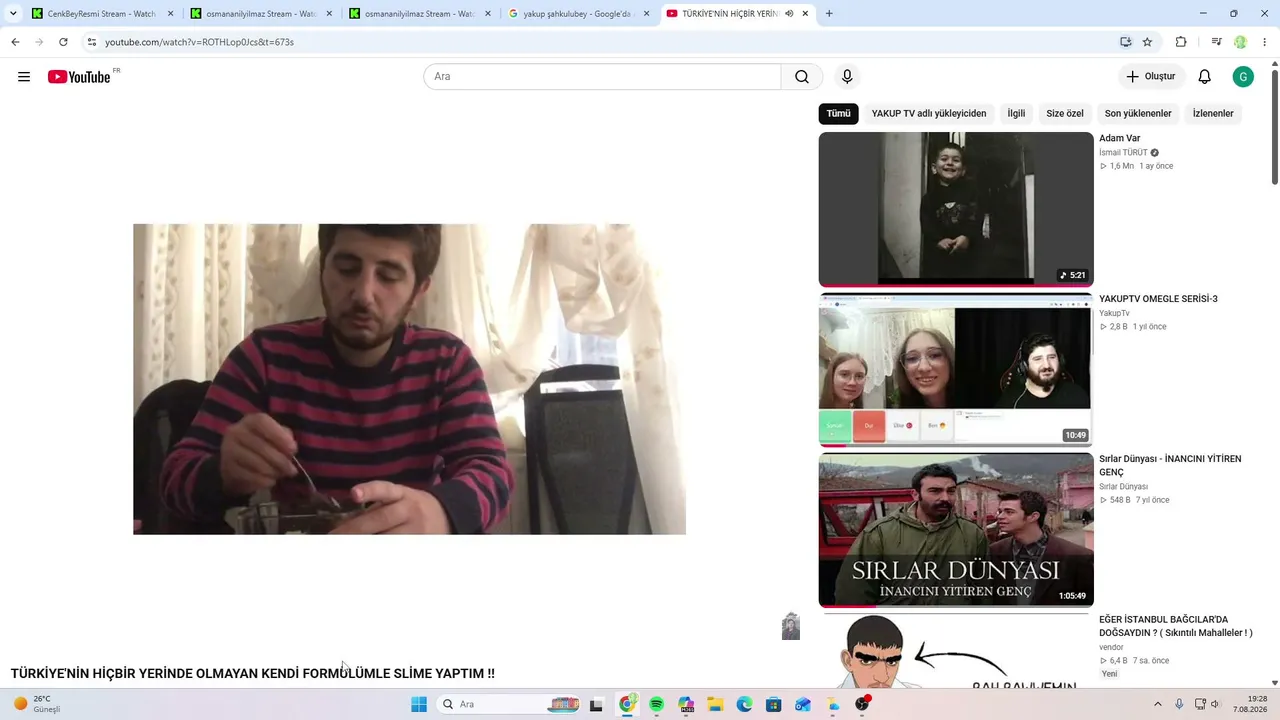Screen dimensions: 1280x720
Task: Open the İsmail TÜRÜT channel link
Action: (1123, 153)
